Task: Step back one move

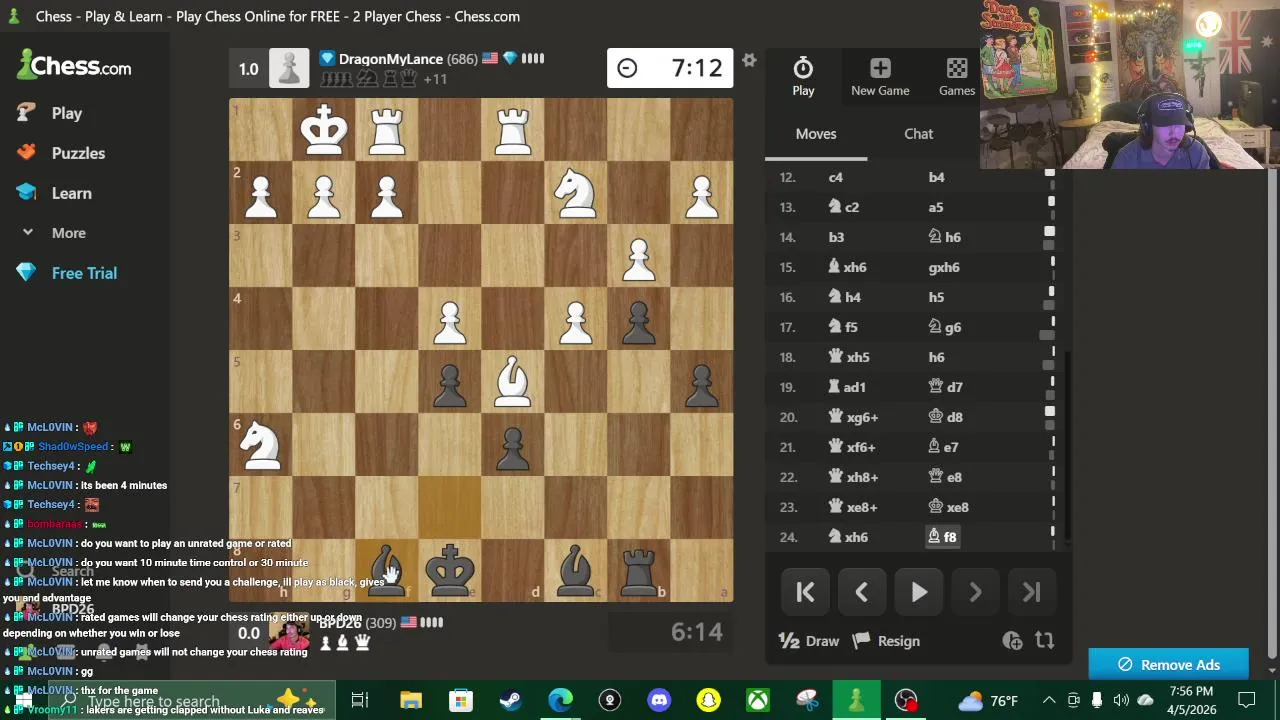Action: click(861, 592)
